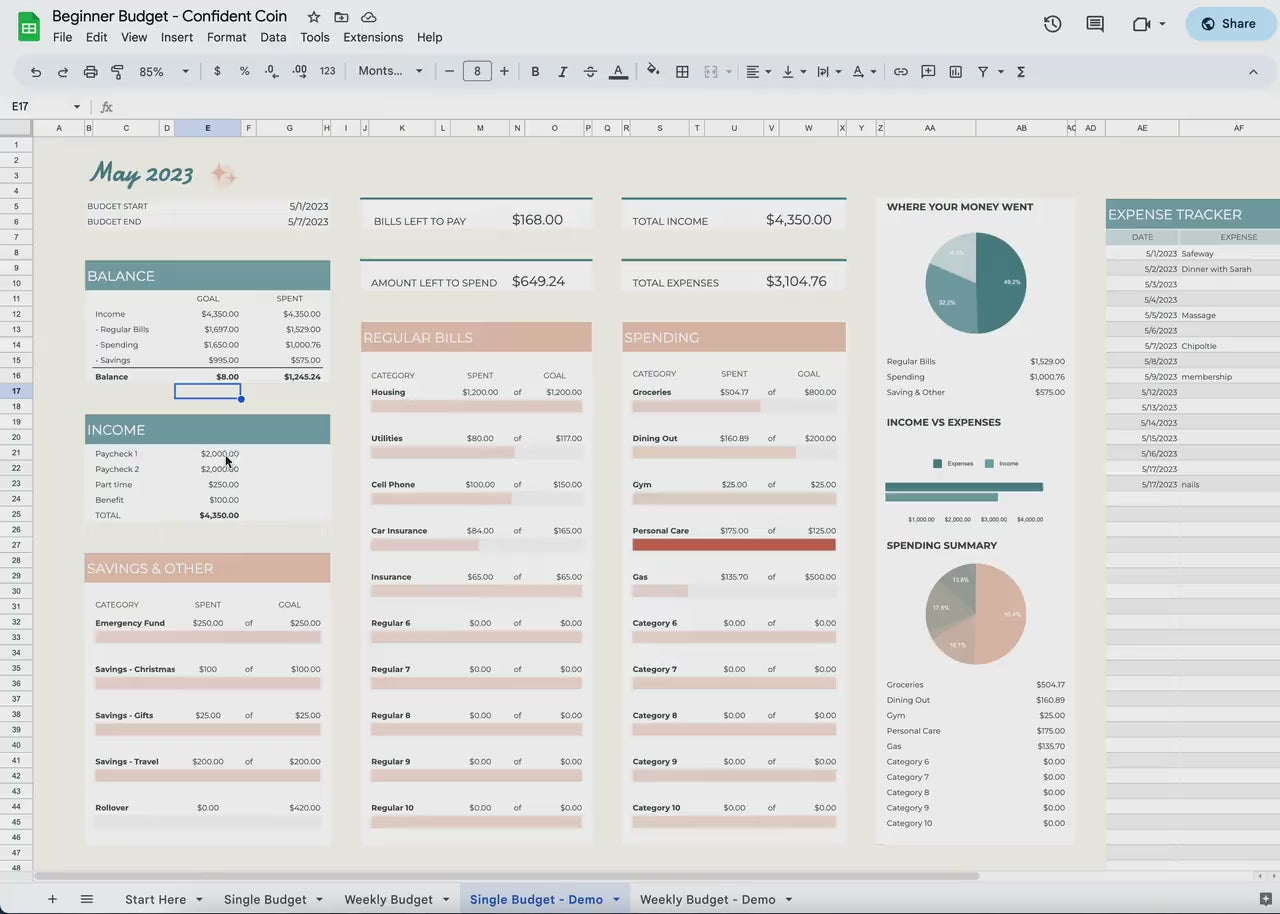Toggle strikethrough formatting
This screenshot has width=1280, height=914.
click(x=590, y=72)
